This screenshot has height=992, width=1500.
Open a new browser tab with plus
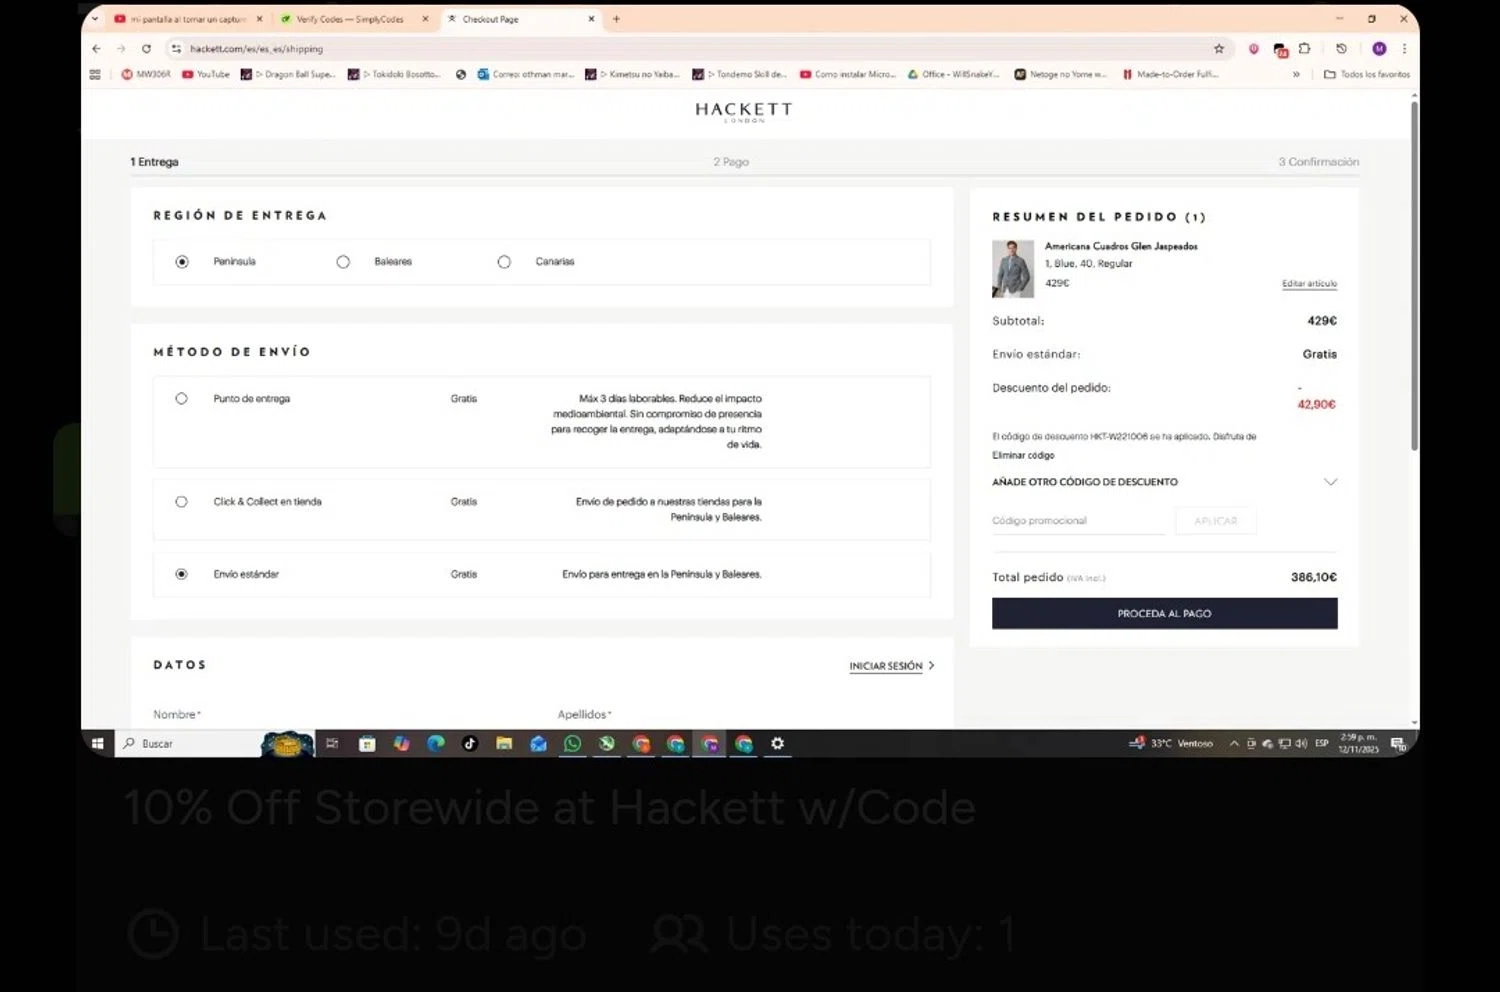[616, 19]
